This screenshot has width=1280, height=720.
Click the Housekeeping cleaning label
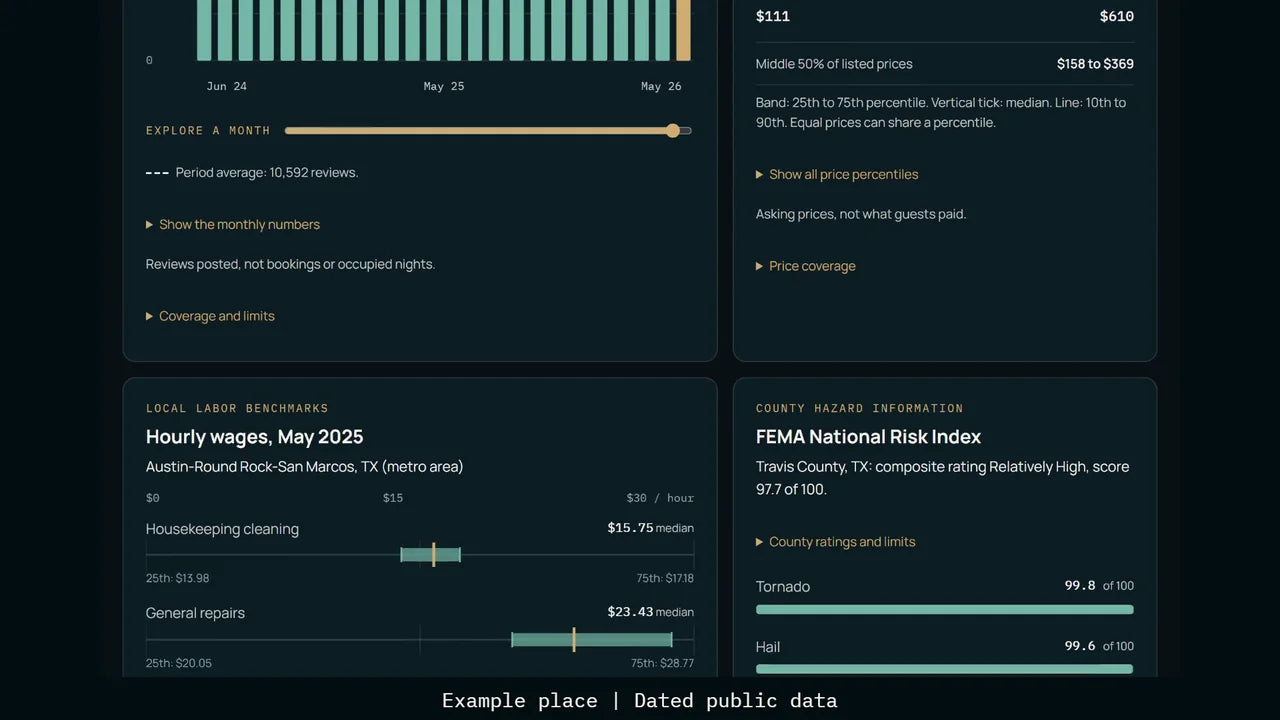[222, 529]
